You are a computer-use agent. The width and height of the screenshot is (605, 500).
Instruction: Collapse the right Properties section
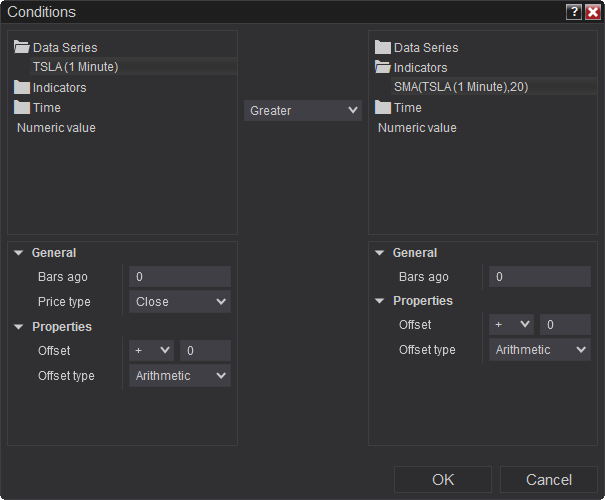point(380,301)
